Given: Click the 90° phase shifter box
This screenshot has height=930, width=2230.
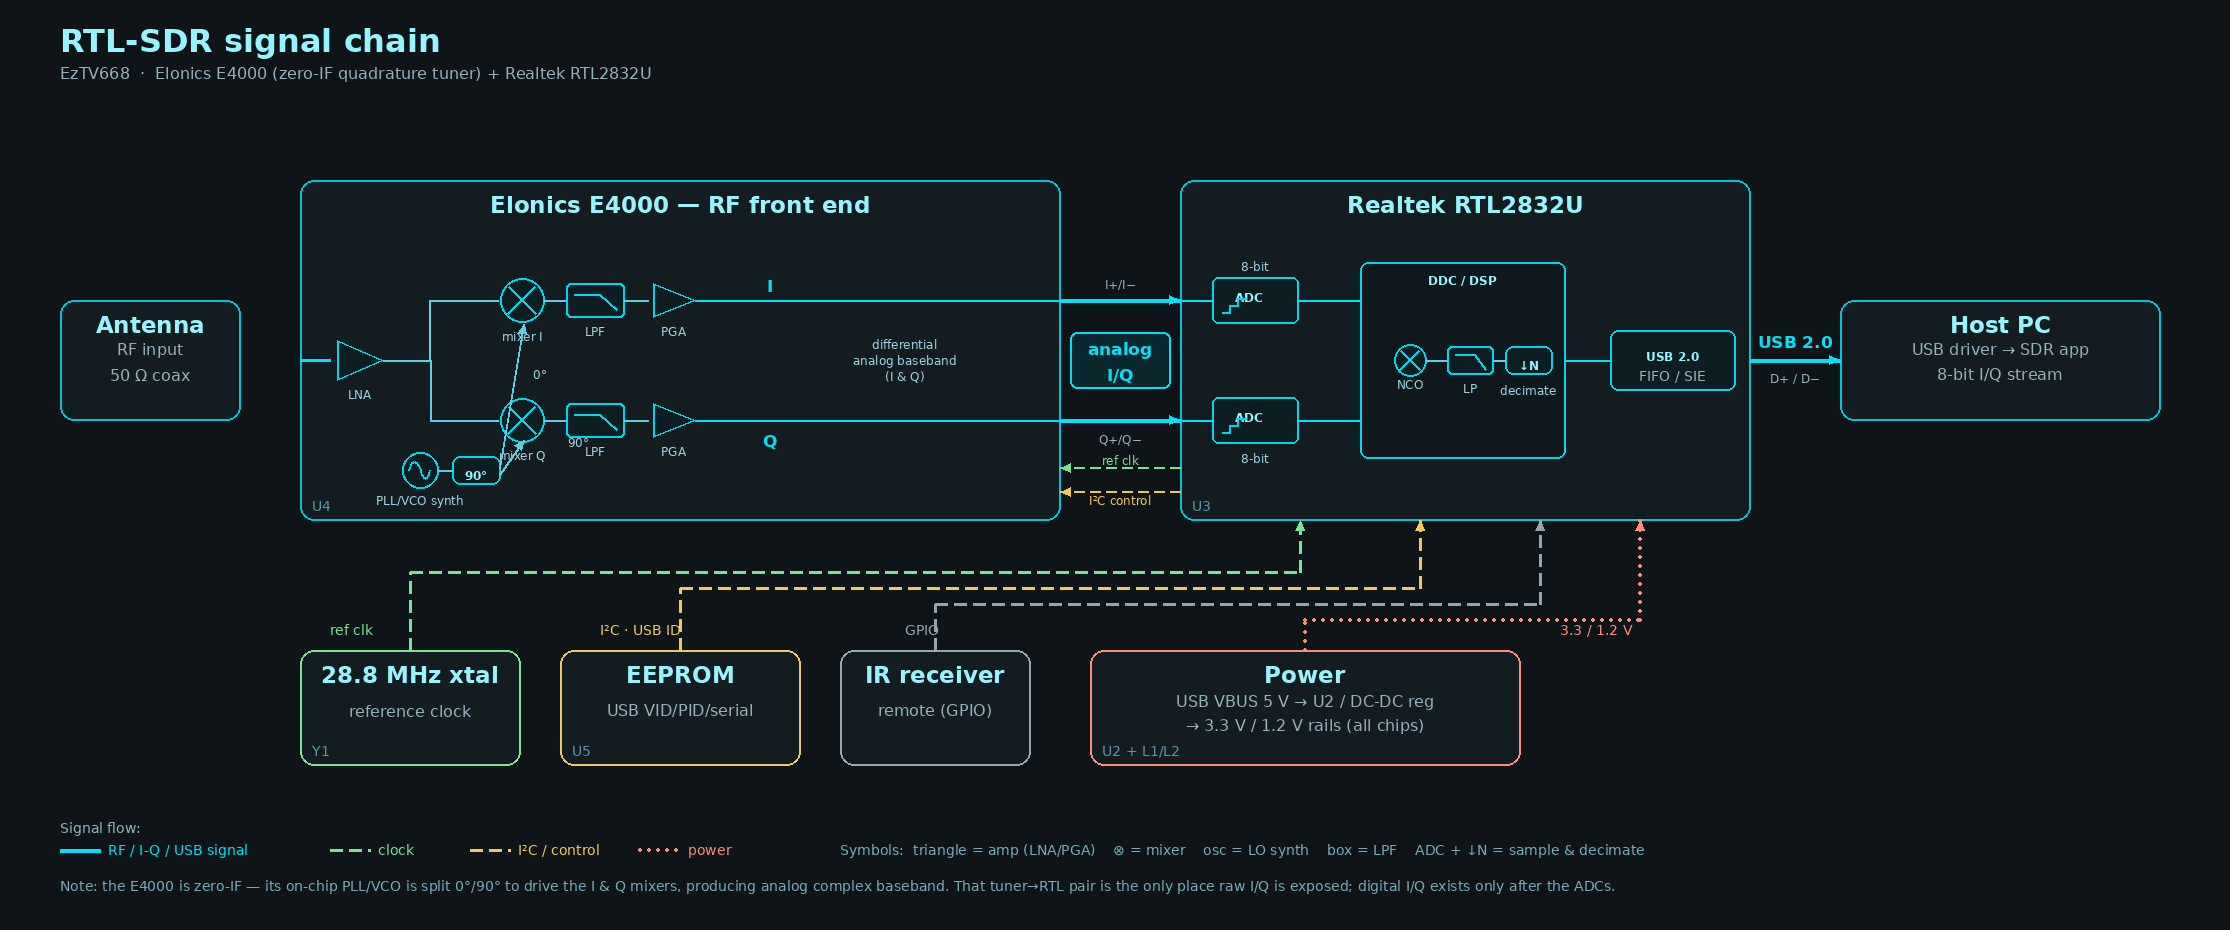Looking at the screenshot, I should click(x=476, y=471).
